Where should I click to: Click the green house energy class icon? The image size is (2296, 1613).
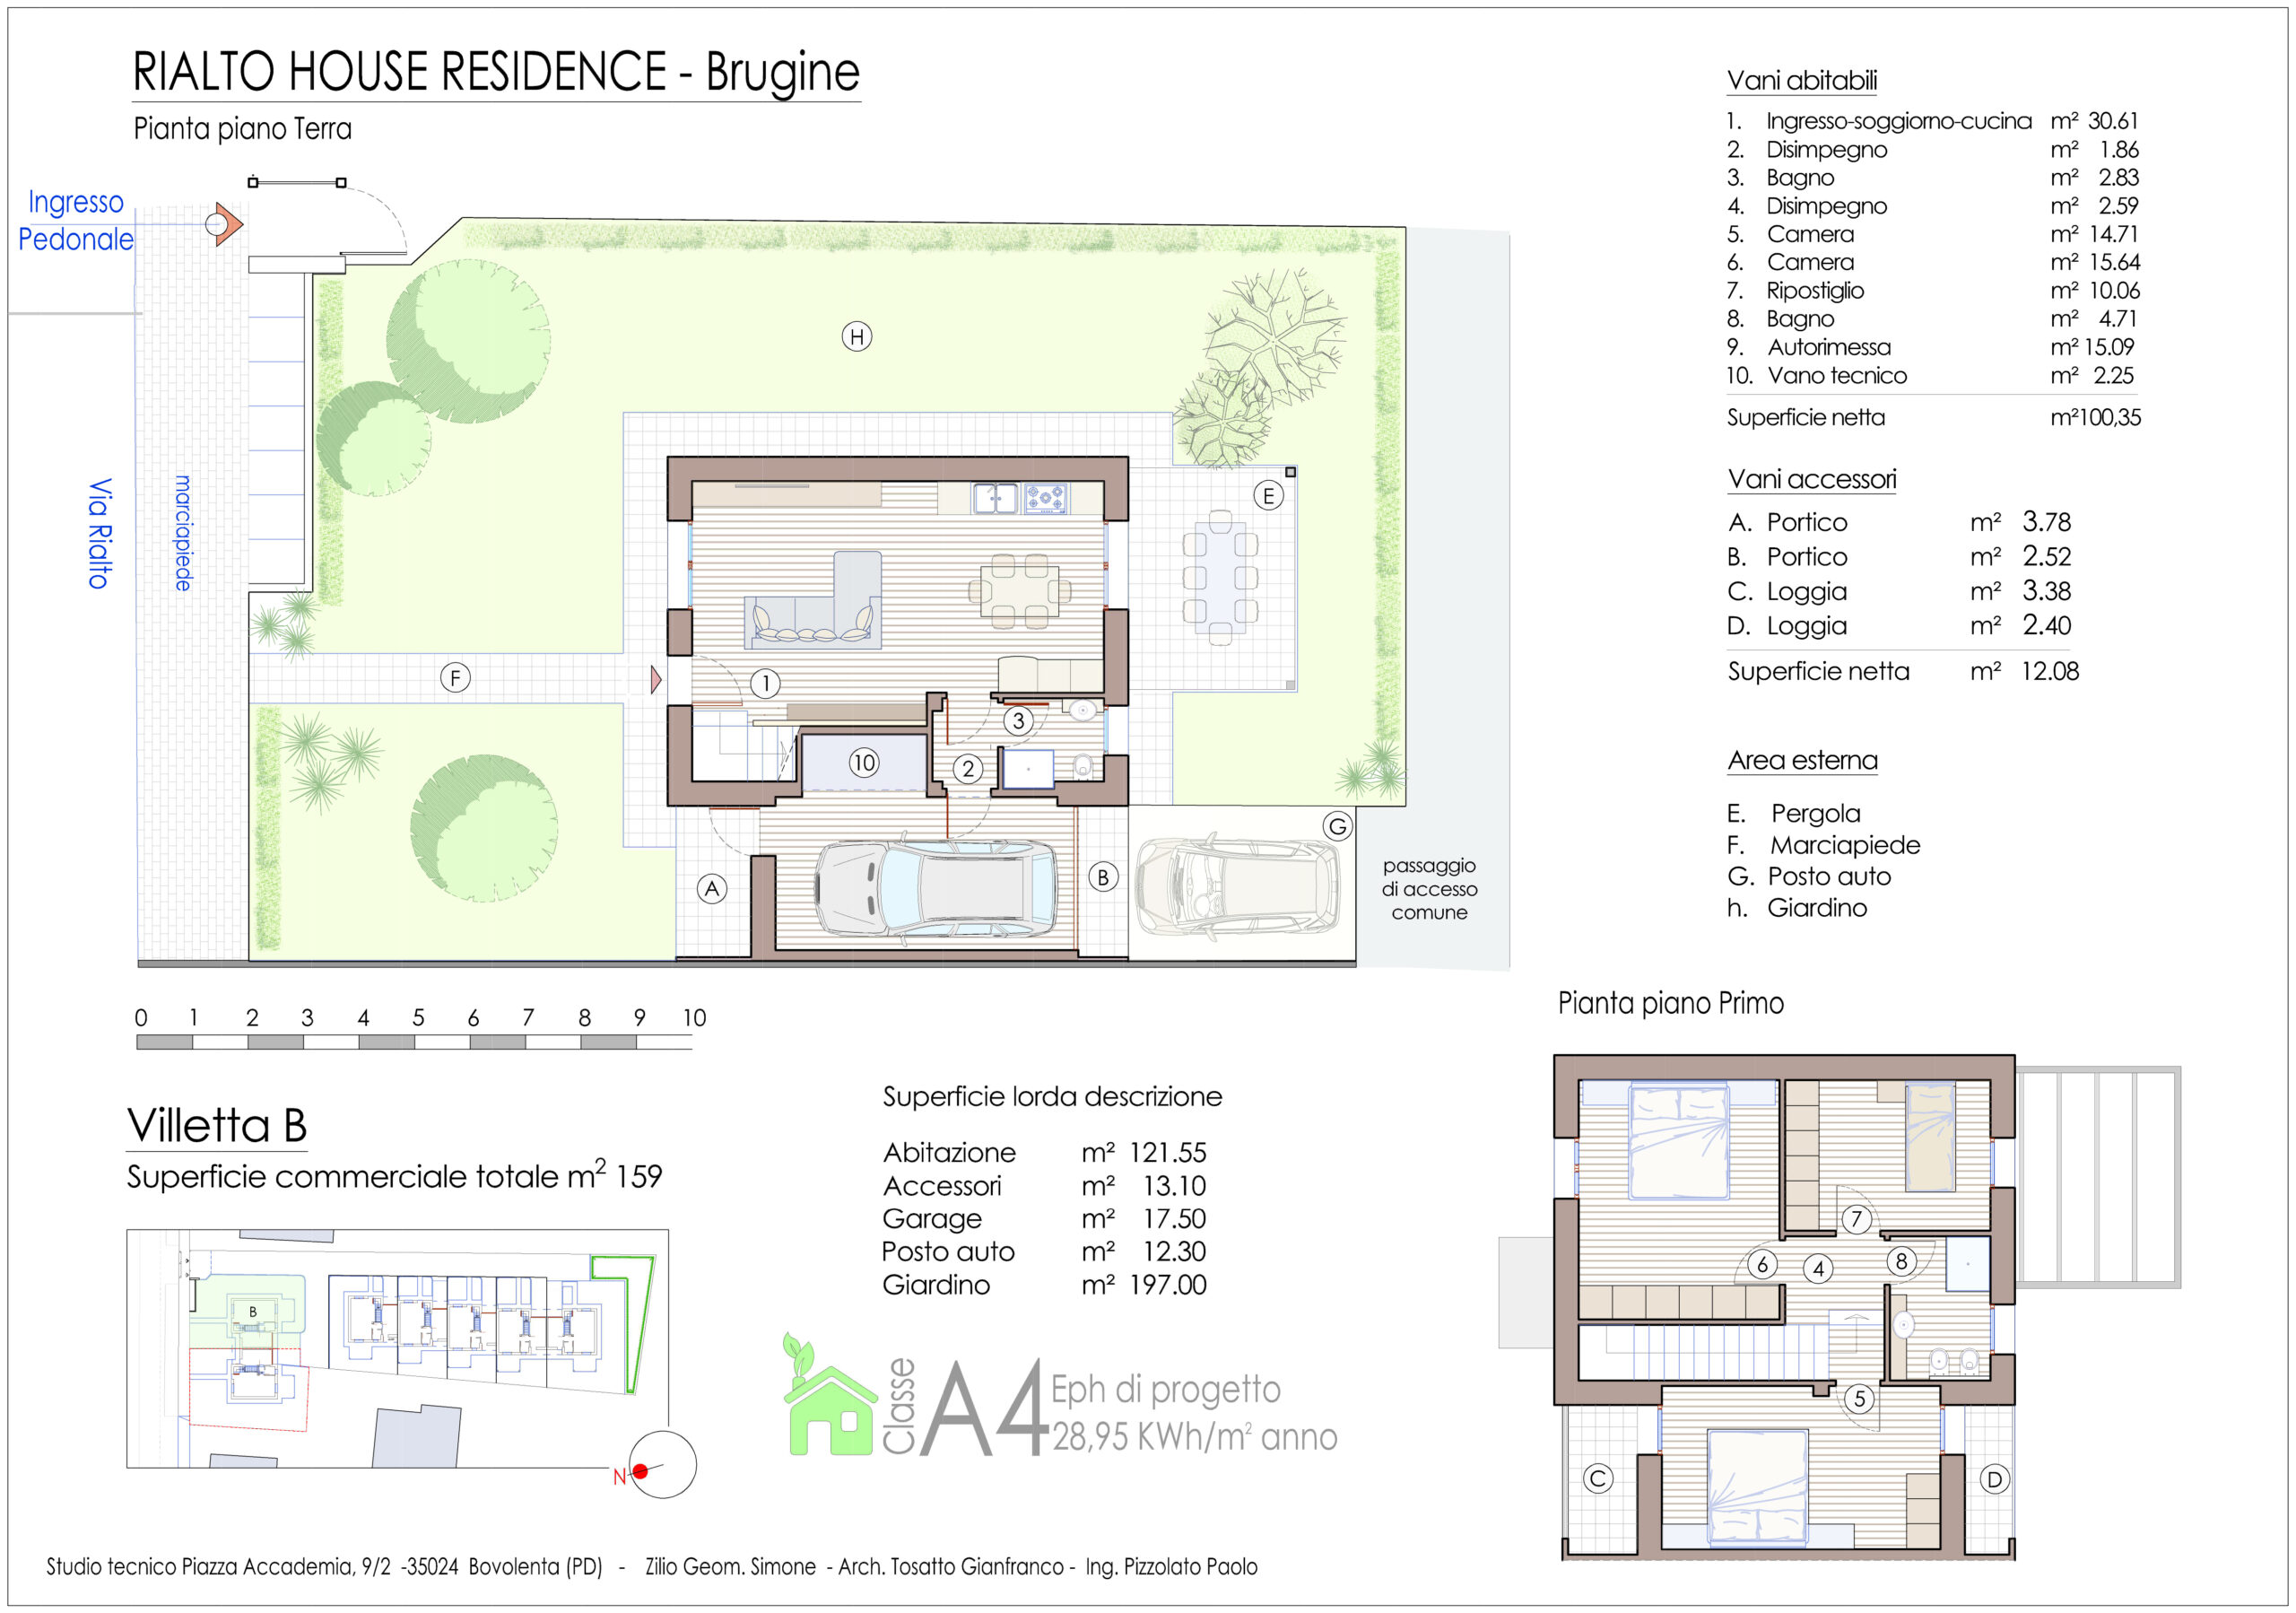point(829,1403)
